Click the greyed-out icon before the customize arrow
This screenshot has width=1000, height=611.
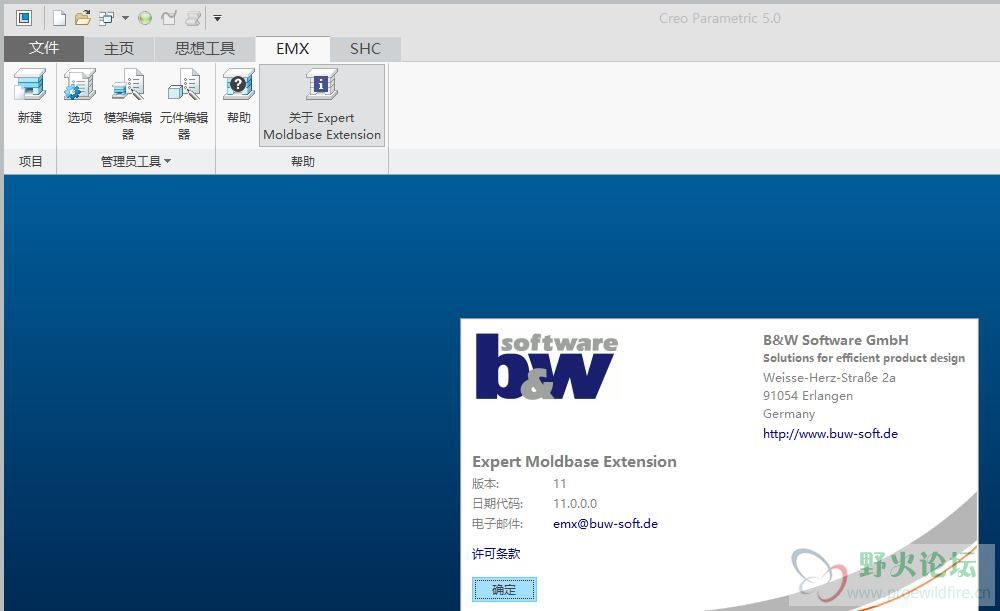[193, 18]
